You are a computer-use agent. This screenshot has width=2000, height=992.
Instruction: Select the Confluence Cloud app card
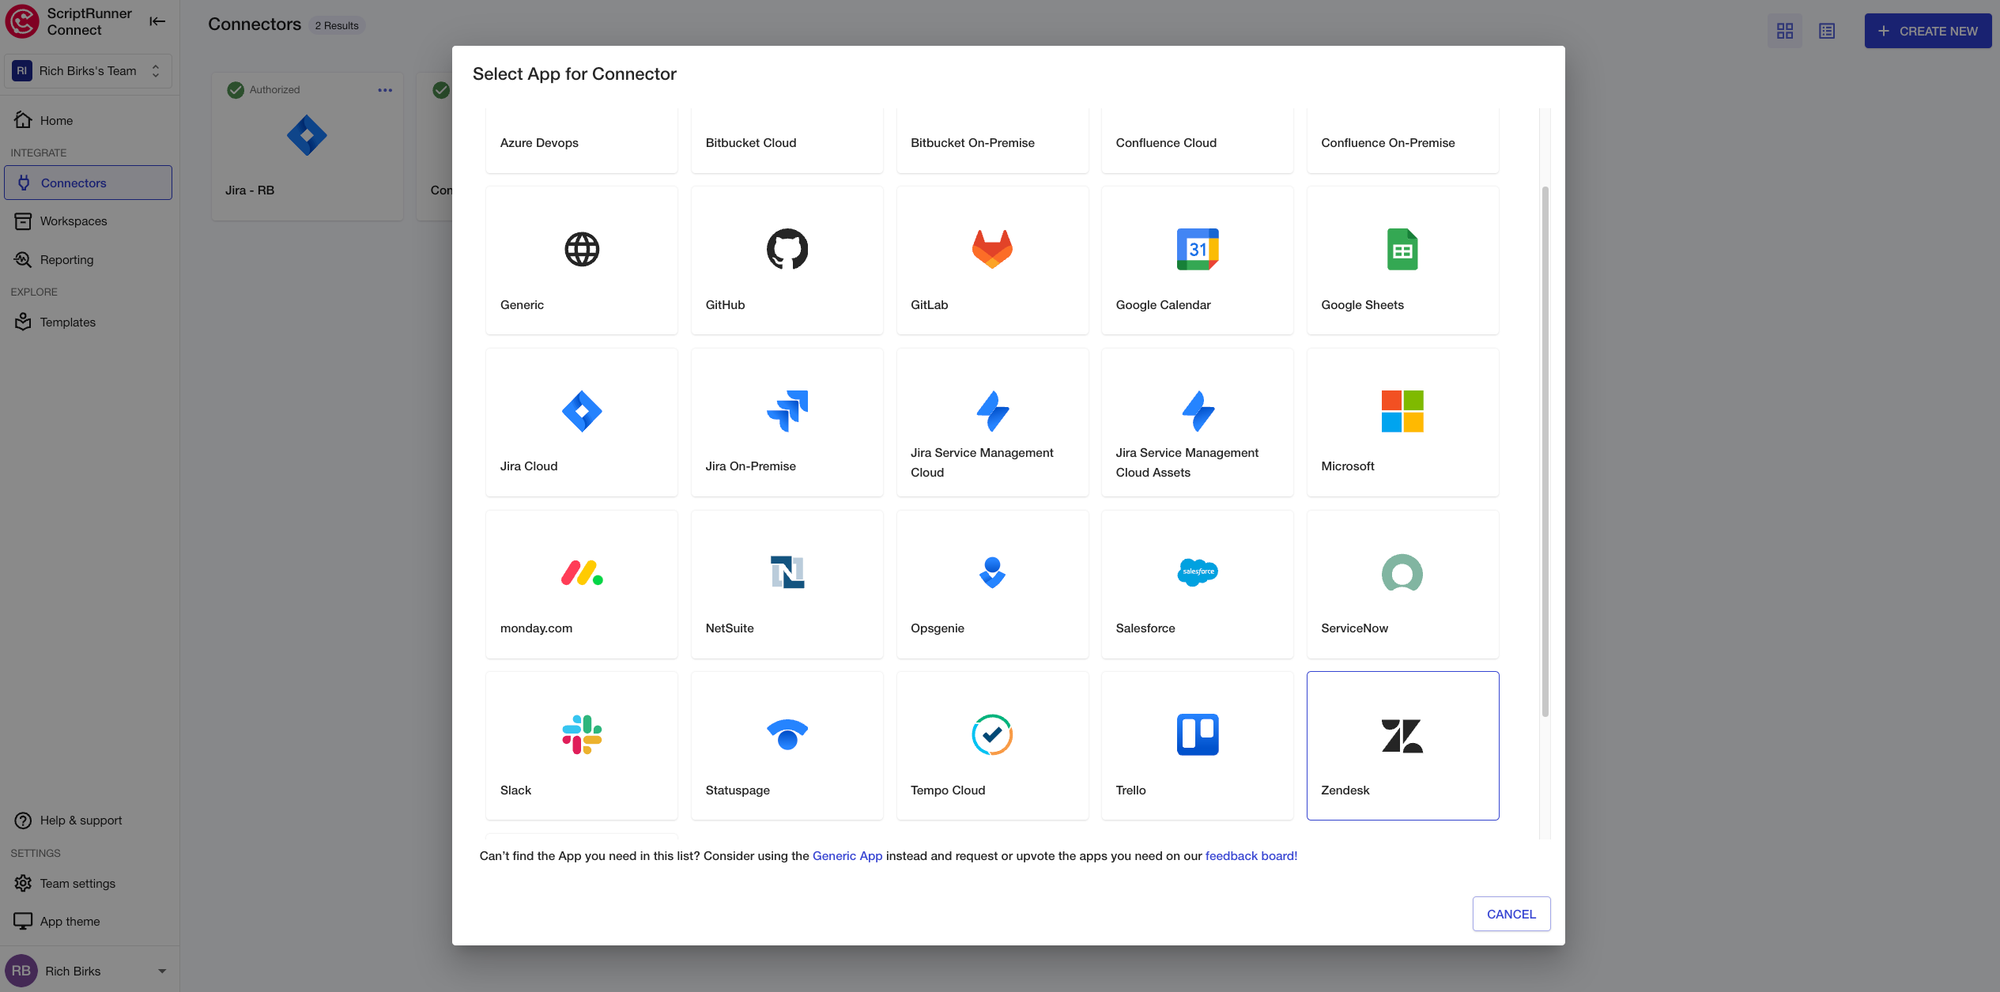1197,140
